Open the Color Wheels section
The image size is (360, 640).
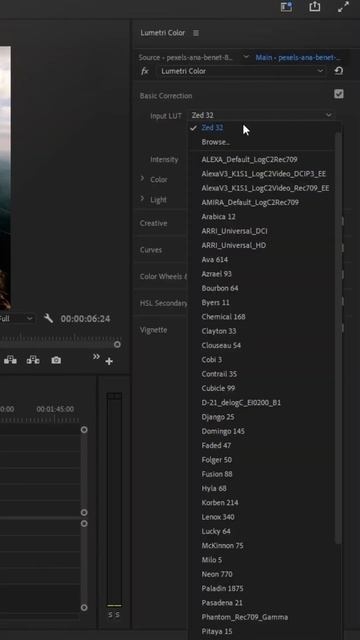(163, 276)
